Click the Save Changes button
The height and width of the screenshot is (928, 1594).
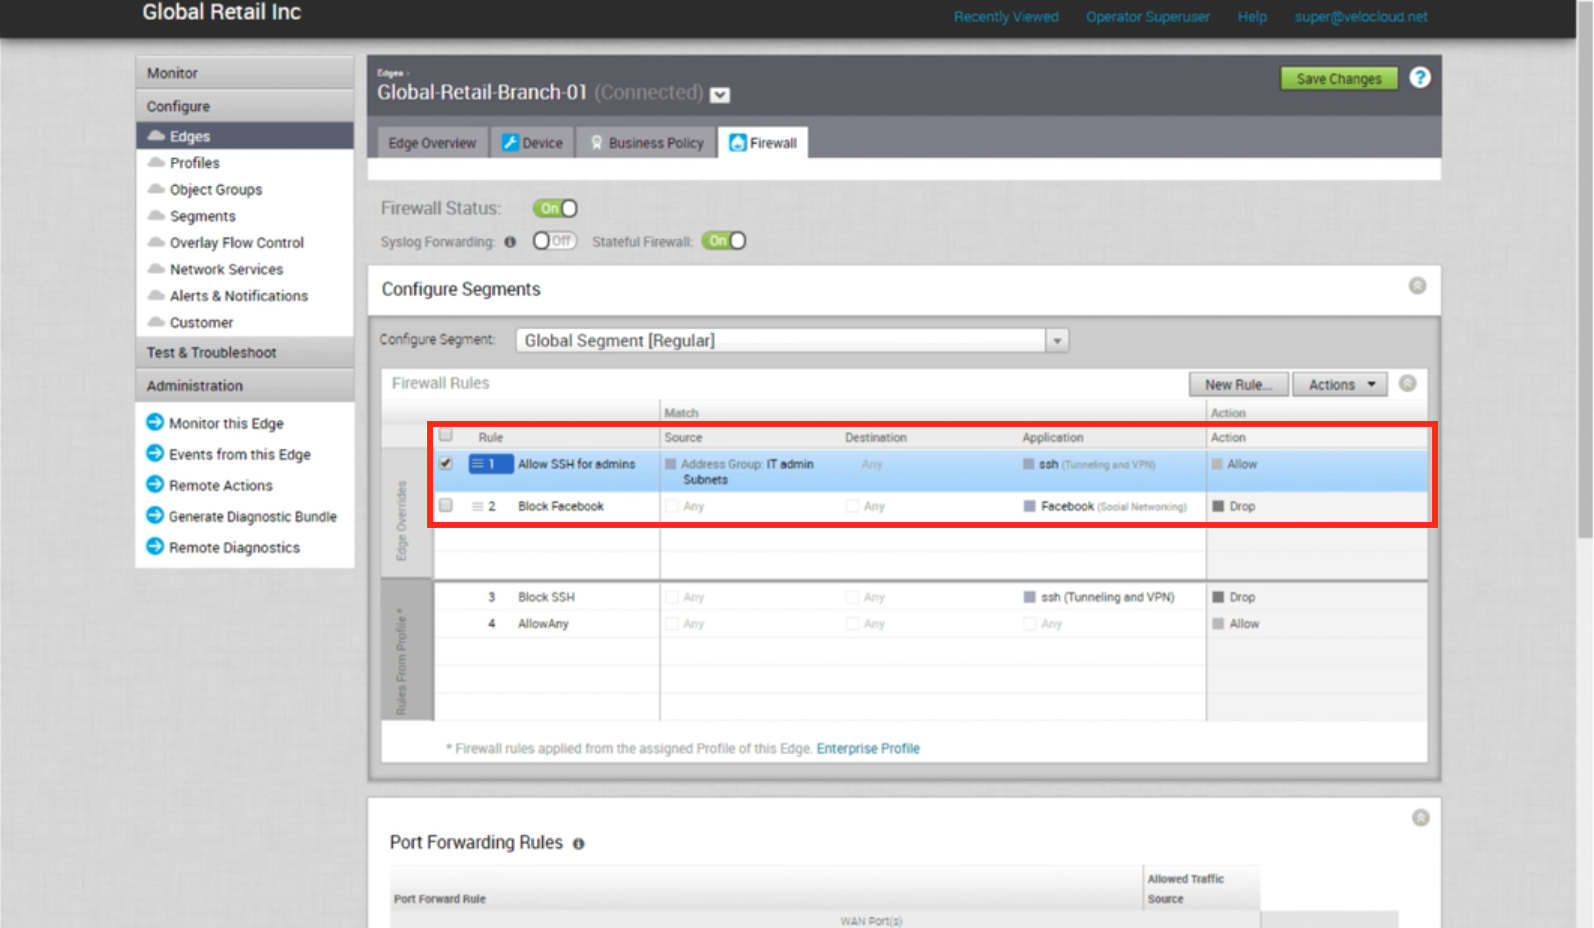(1338, 79)
